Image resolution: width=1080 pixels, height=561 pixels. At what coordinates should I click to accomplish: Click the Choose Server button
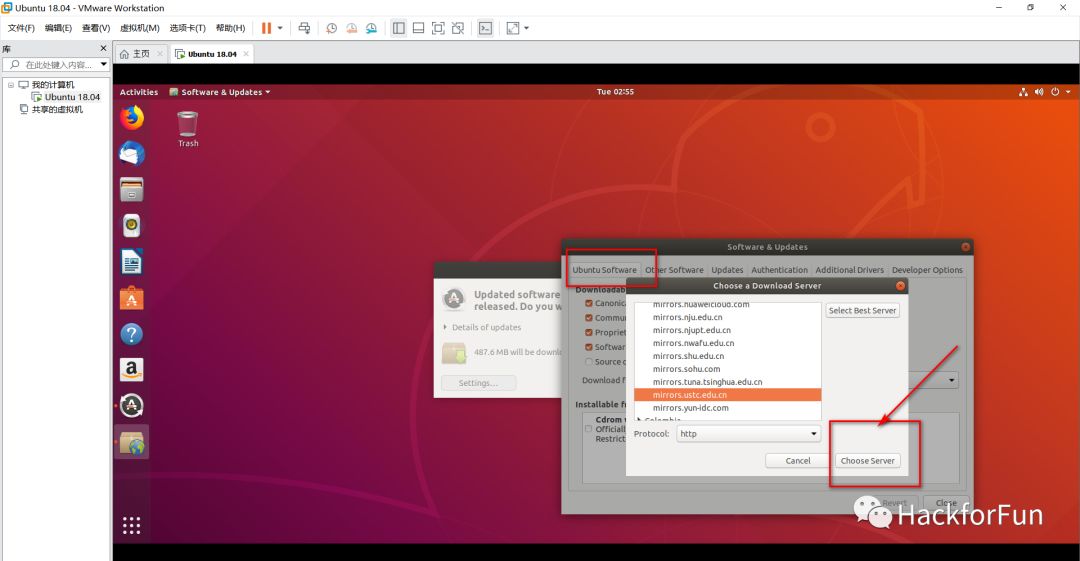pyautogui.click(x=867, y=461)
